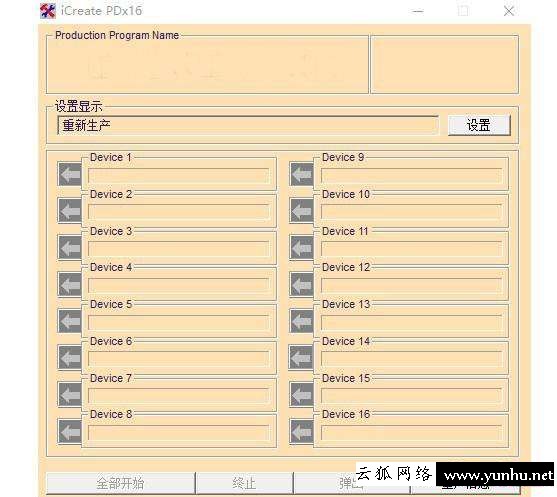Image resolution: width=557 pixels, height=497 pixels.
Task: Click the 设置 button
Action: click(479, 125)
